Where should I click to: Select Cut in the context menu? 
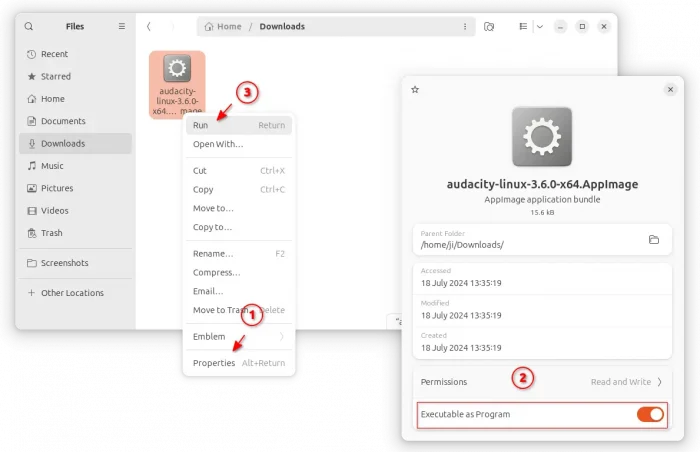tap(239, 171)
